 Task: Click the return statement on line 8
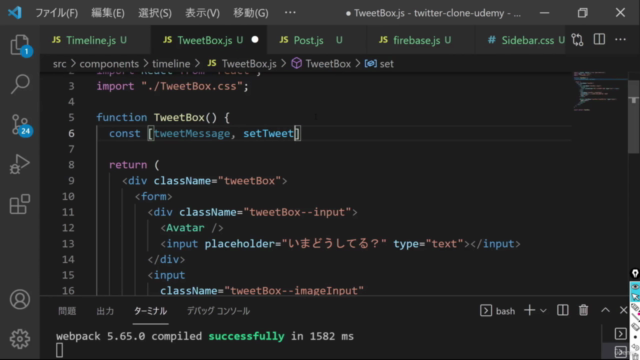coord(128,165)
